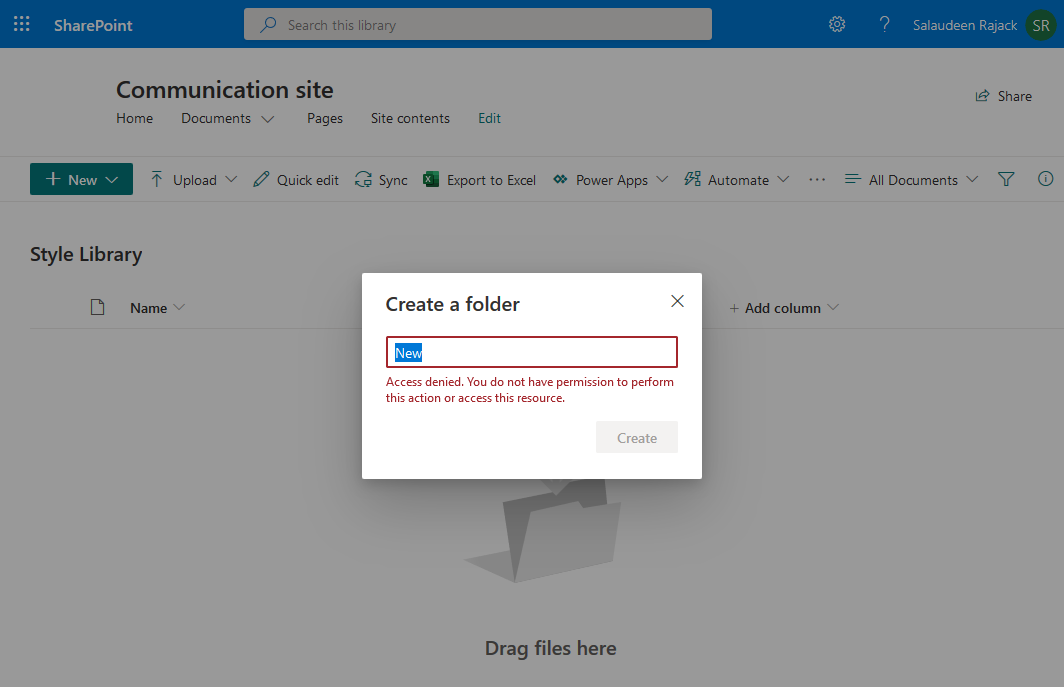Click the Upload arrow icon
This screenshot has width=1064, height=687.
click(158, 179)
